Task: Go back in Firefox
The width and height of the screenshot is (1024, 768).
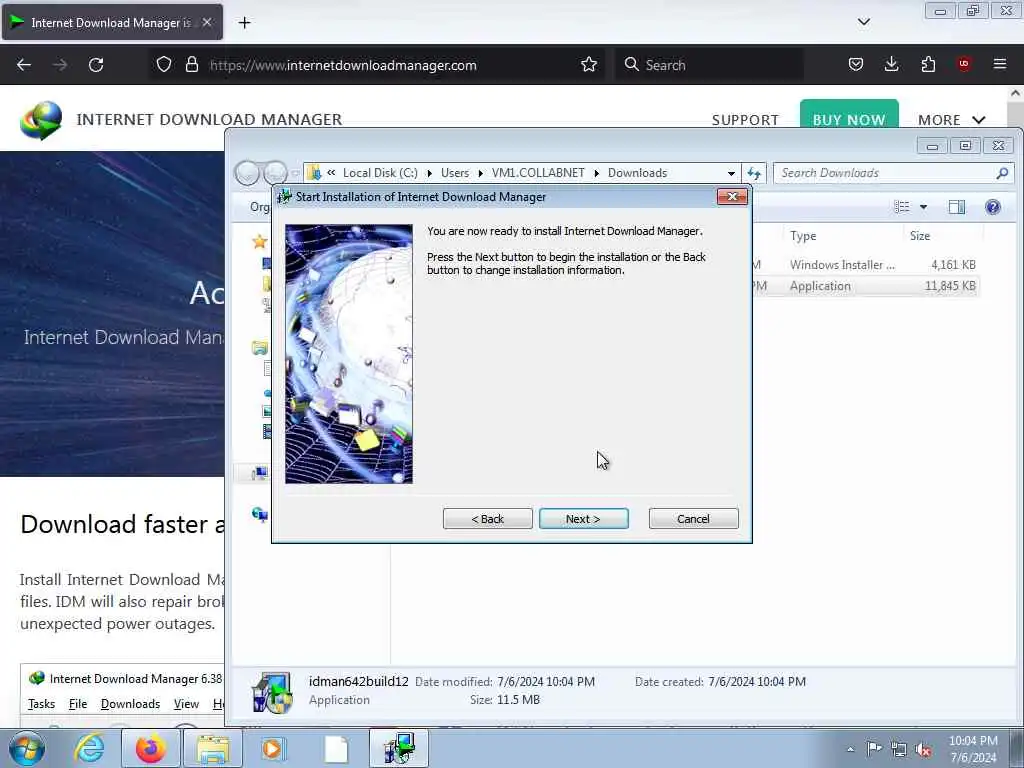Action: (x=24, y=65)
